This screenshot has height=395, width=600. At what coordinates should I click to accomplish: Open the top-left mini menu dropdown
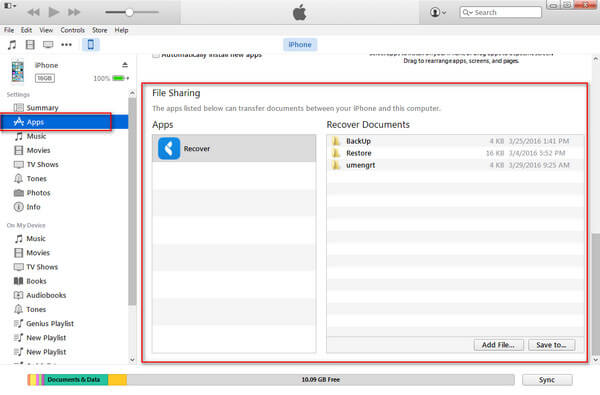click(x=10, y=6)
